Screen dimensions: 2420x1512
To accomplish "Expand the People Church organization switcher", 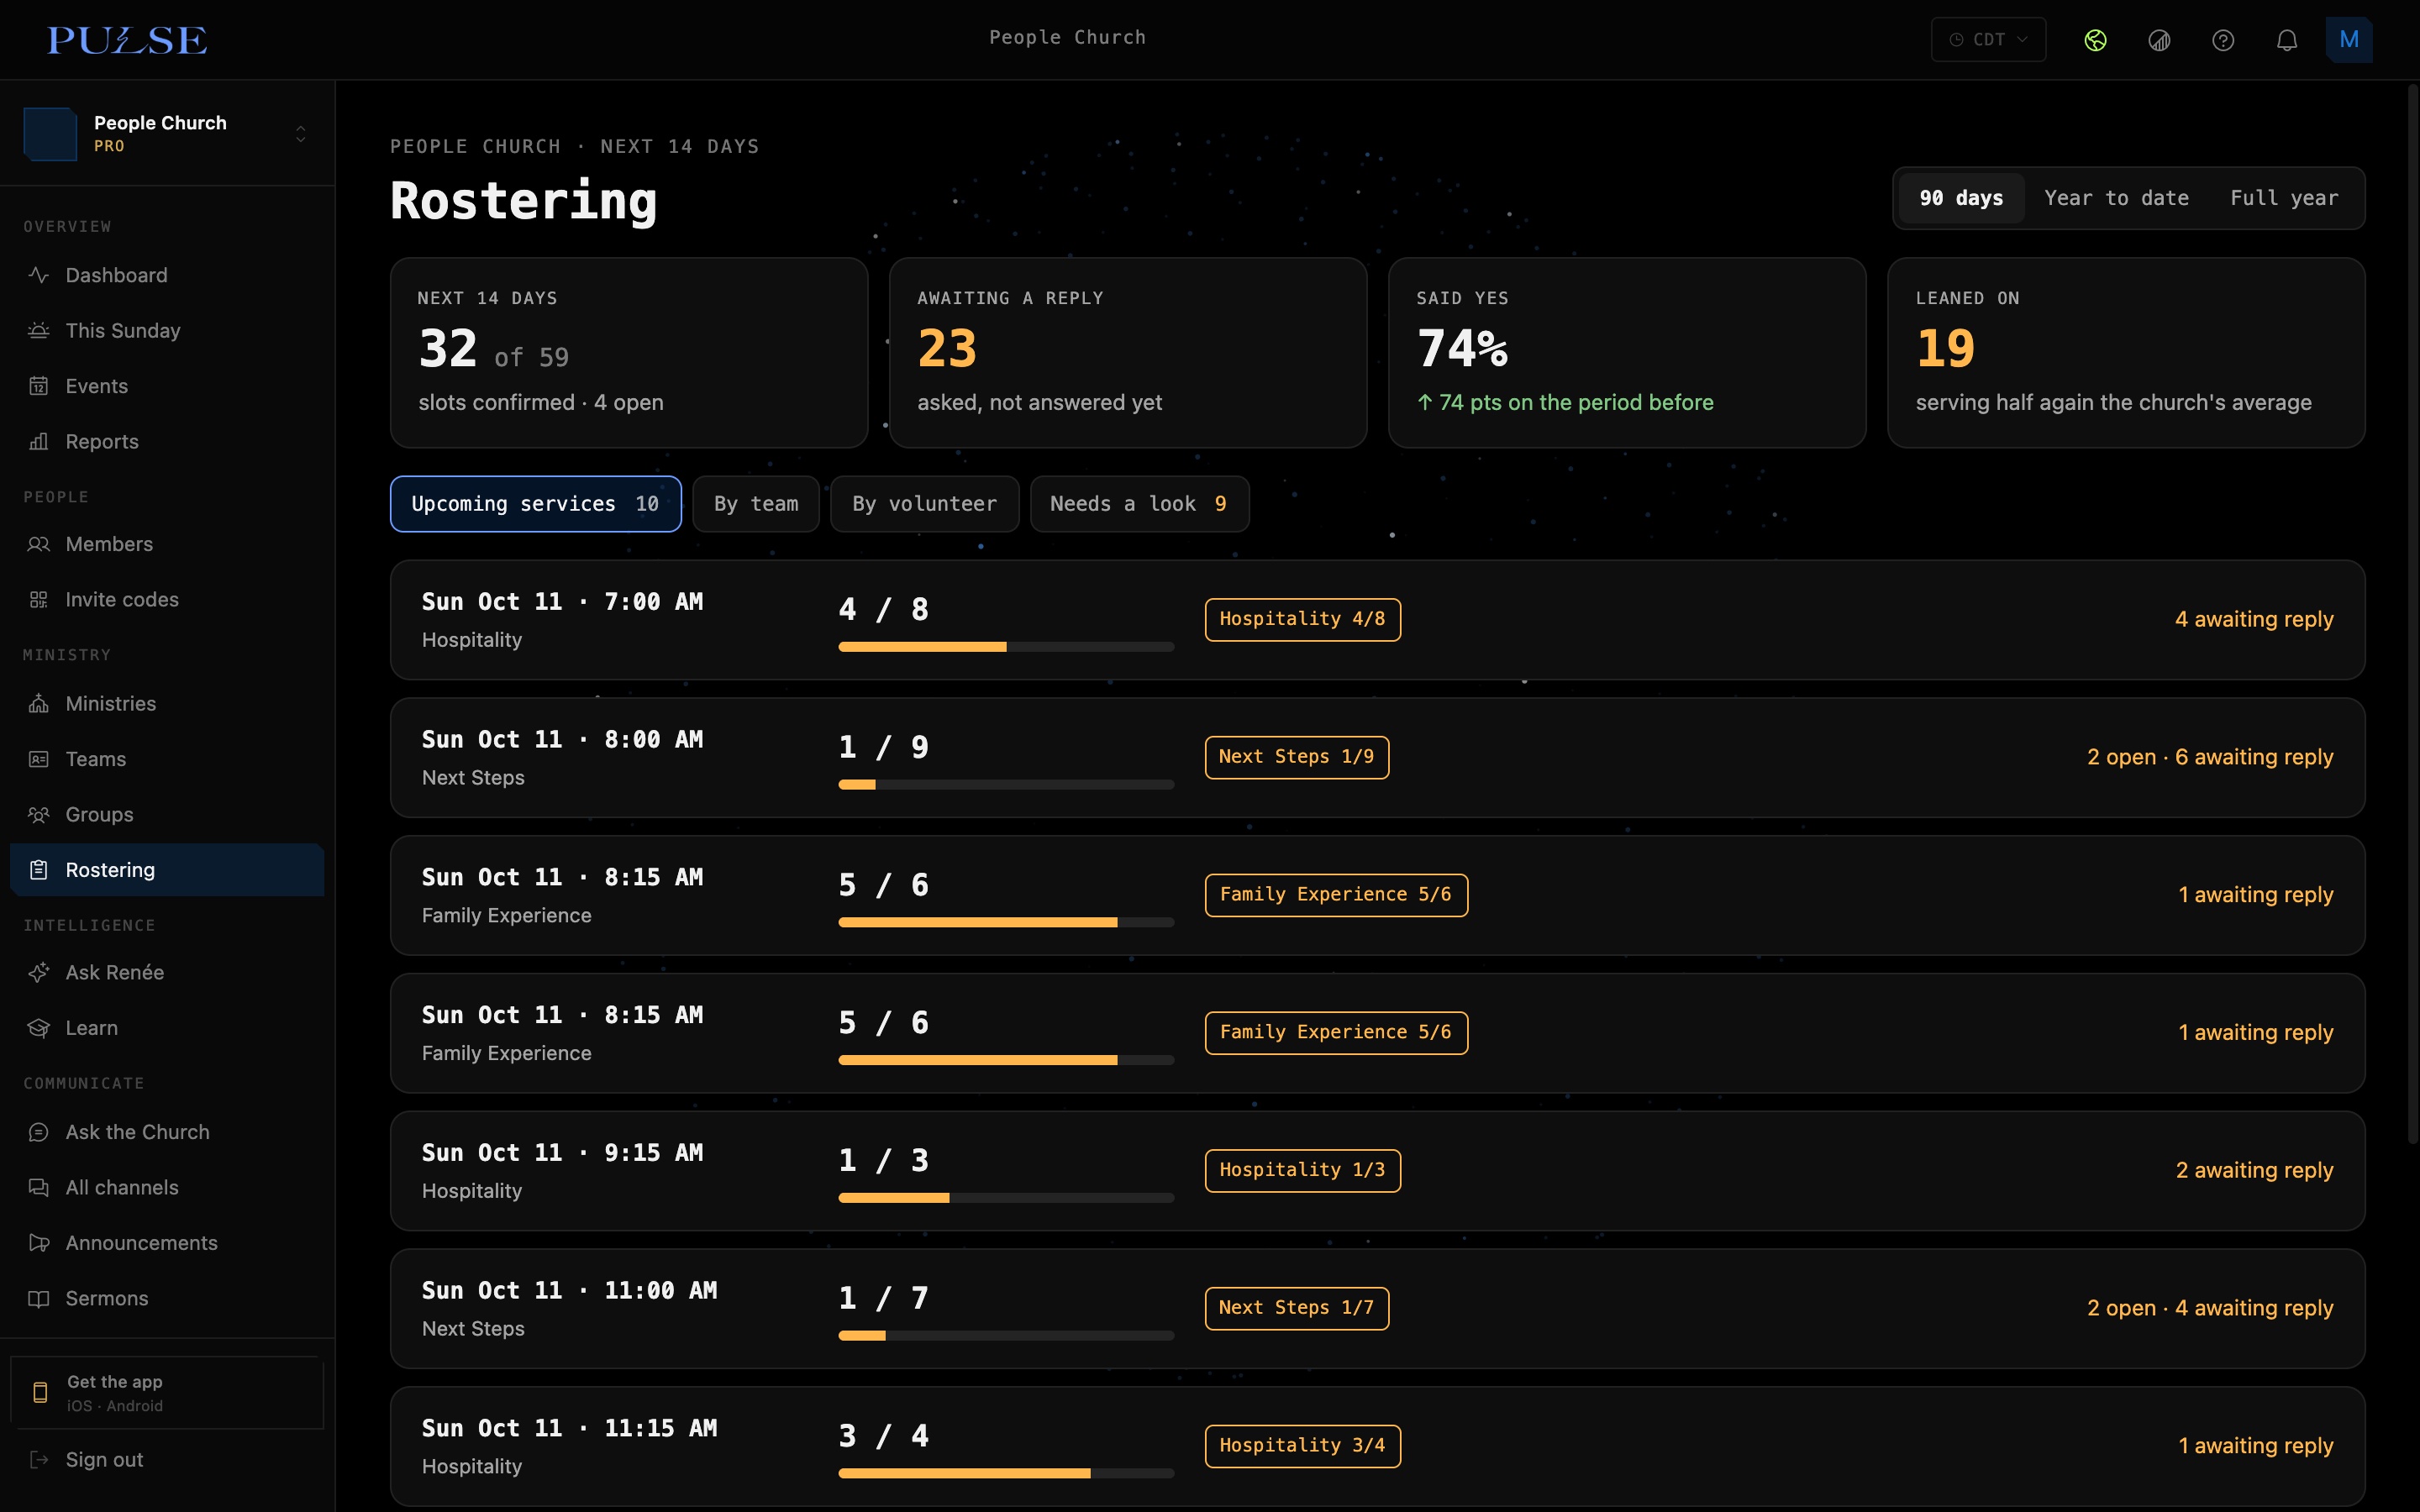I will pos(167,133).
